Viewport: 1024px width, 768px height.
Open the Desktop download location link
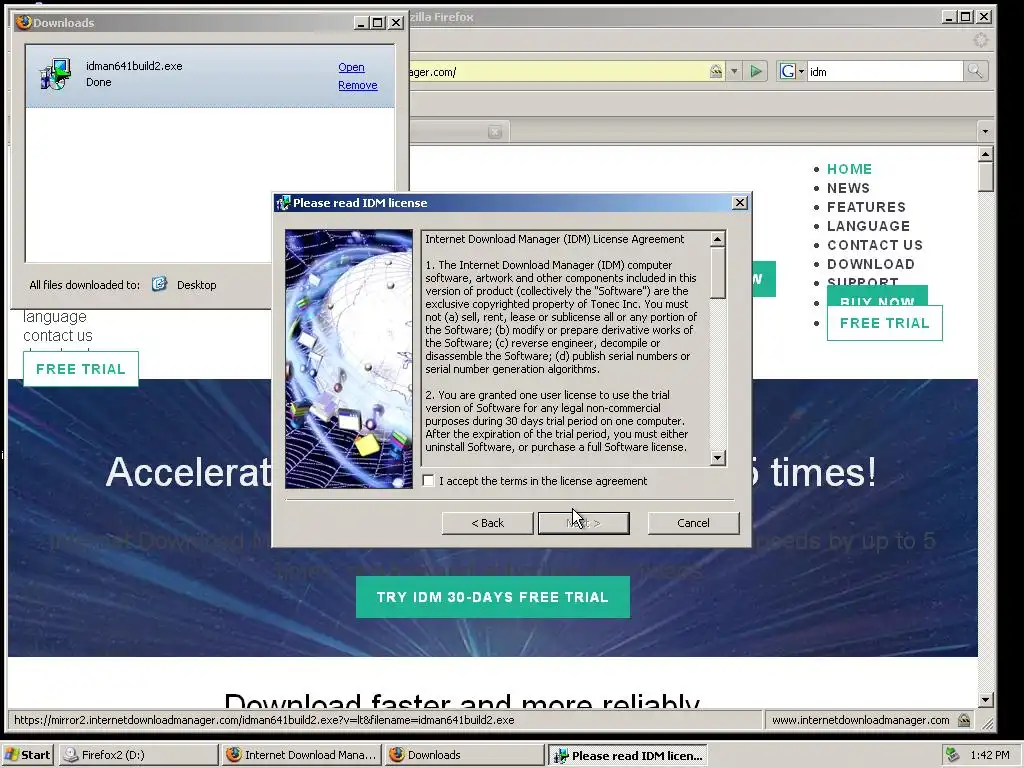[197, 285]
